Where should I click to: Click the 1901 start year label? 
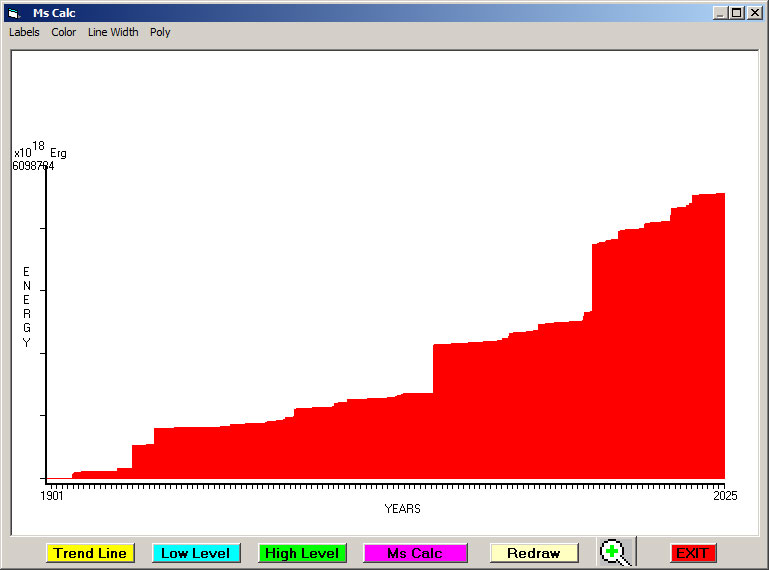(x=52, y=495)
